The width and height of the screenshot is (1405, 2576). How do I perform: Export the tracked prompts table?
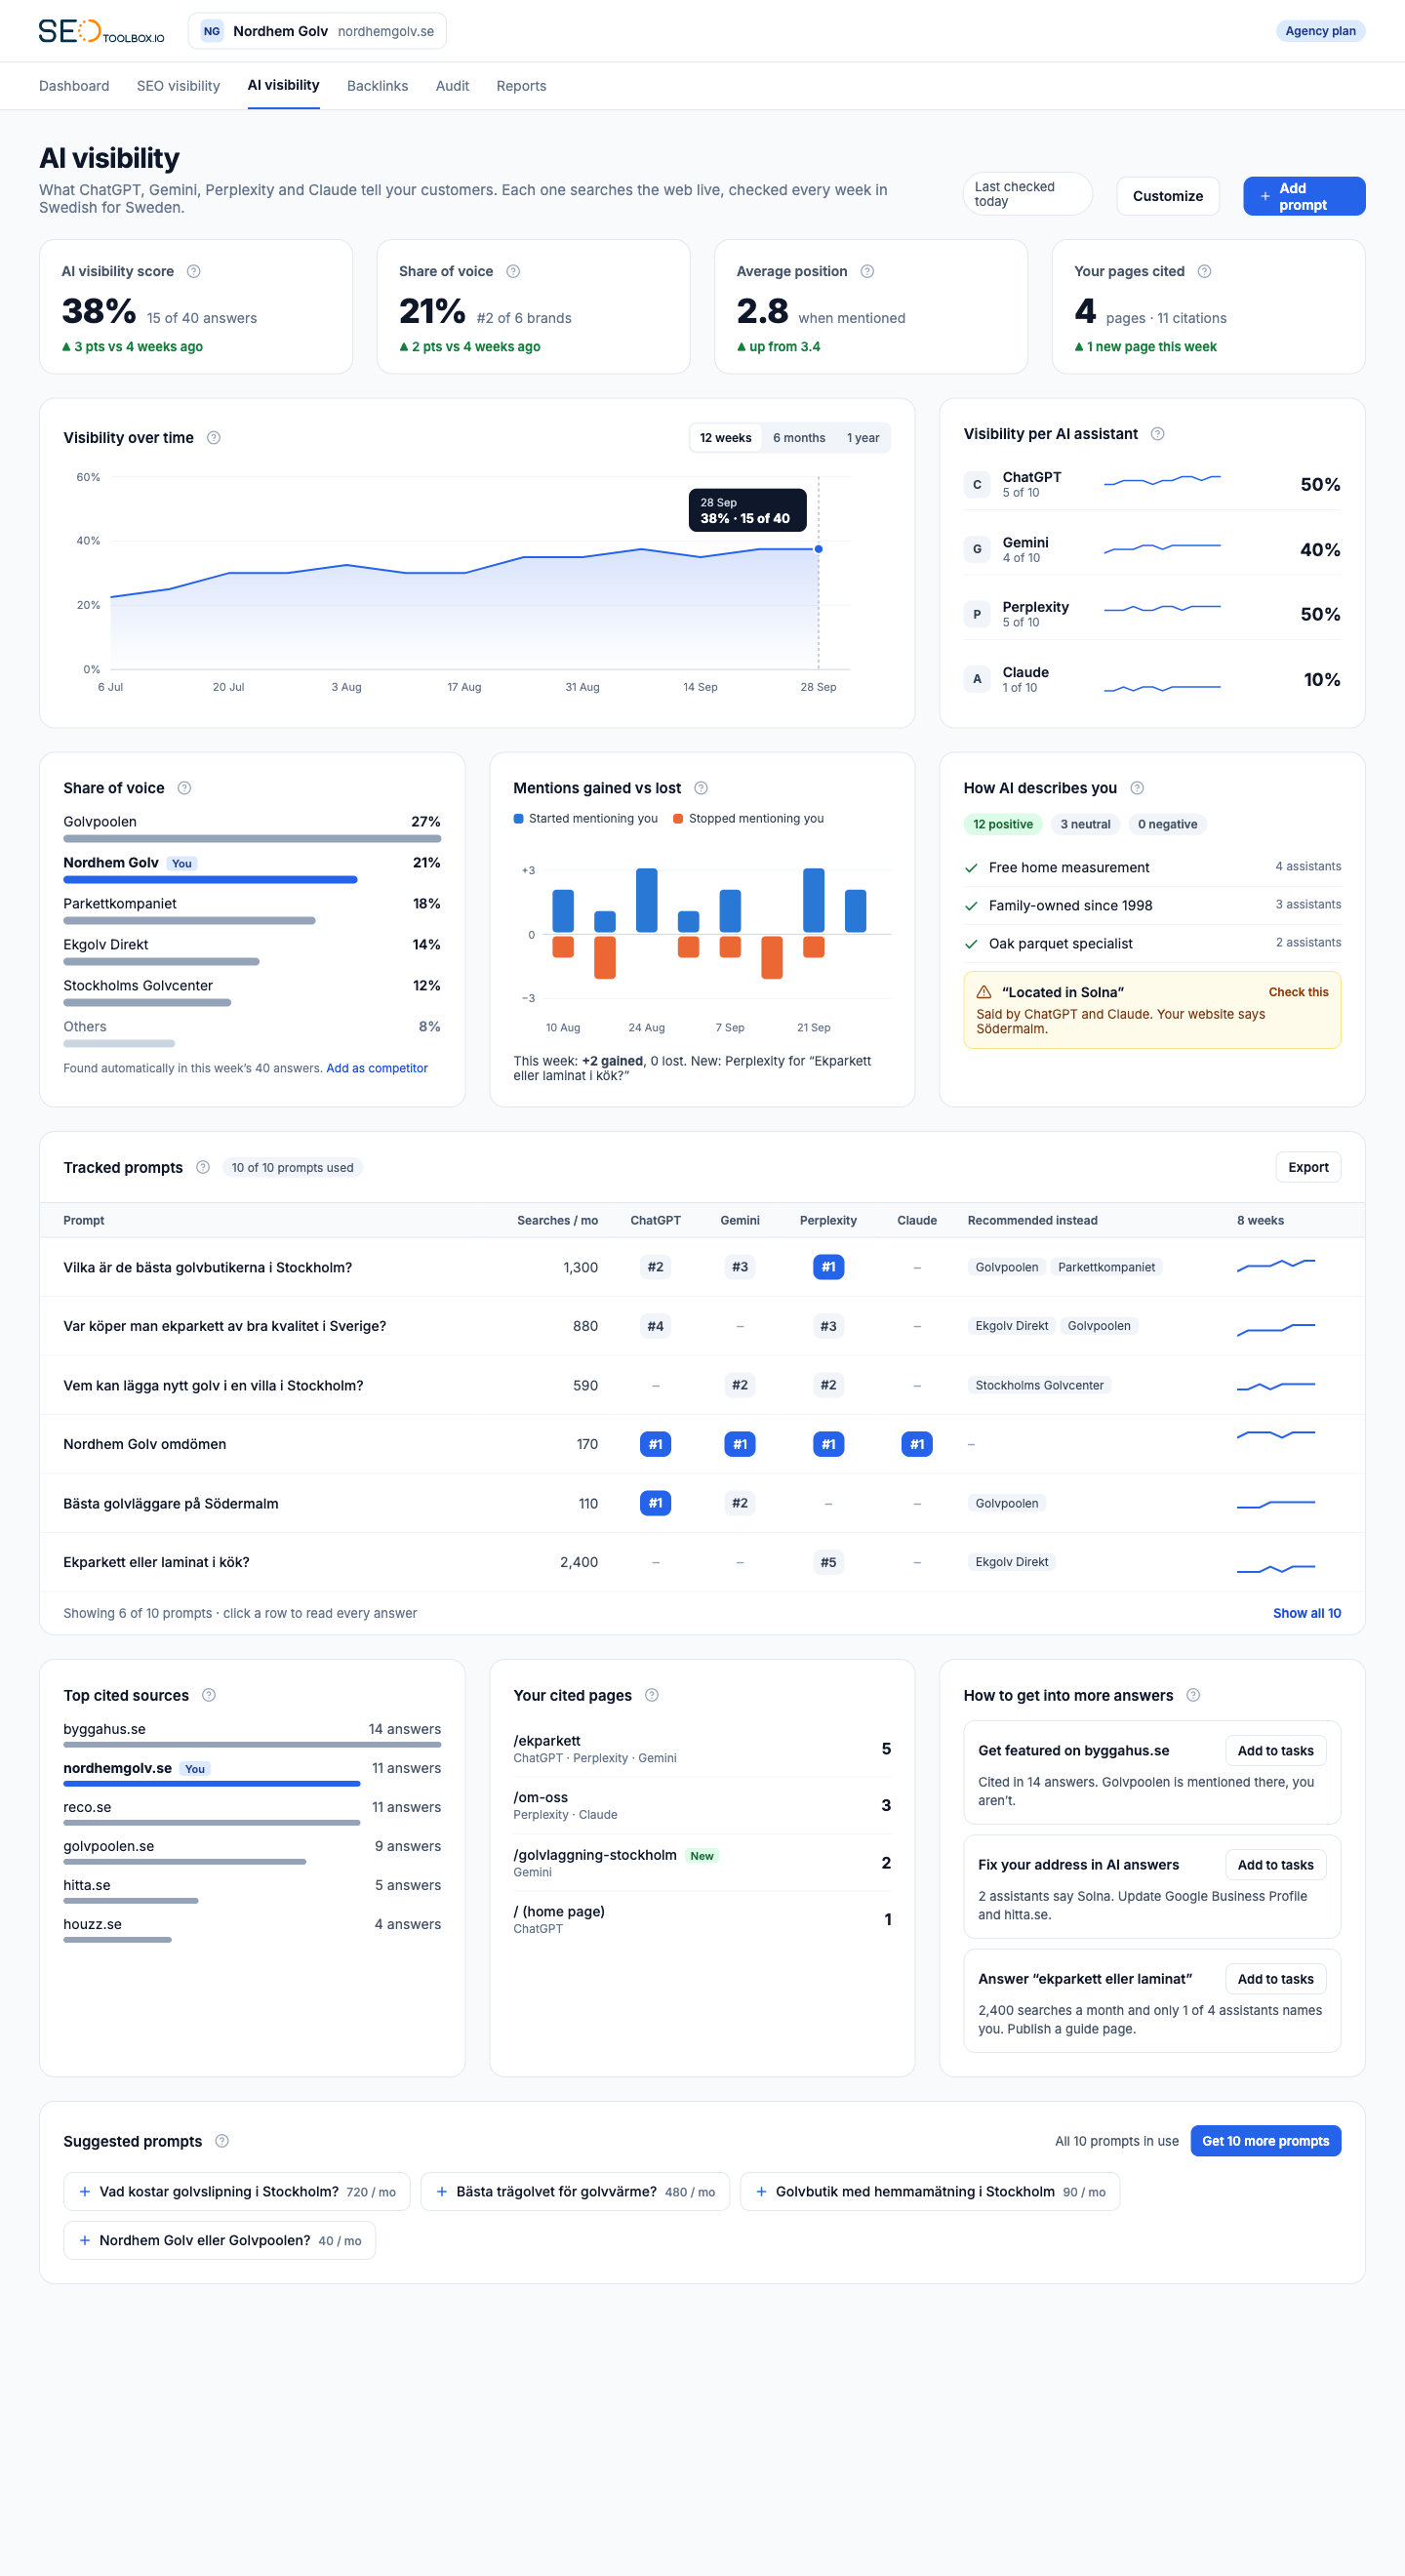[1308, 1167]
